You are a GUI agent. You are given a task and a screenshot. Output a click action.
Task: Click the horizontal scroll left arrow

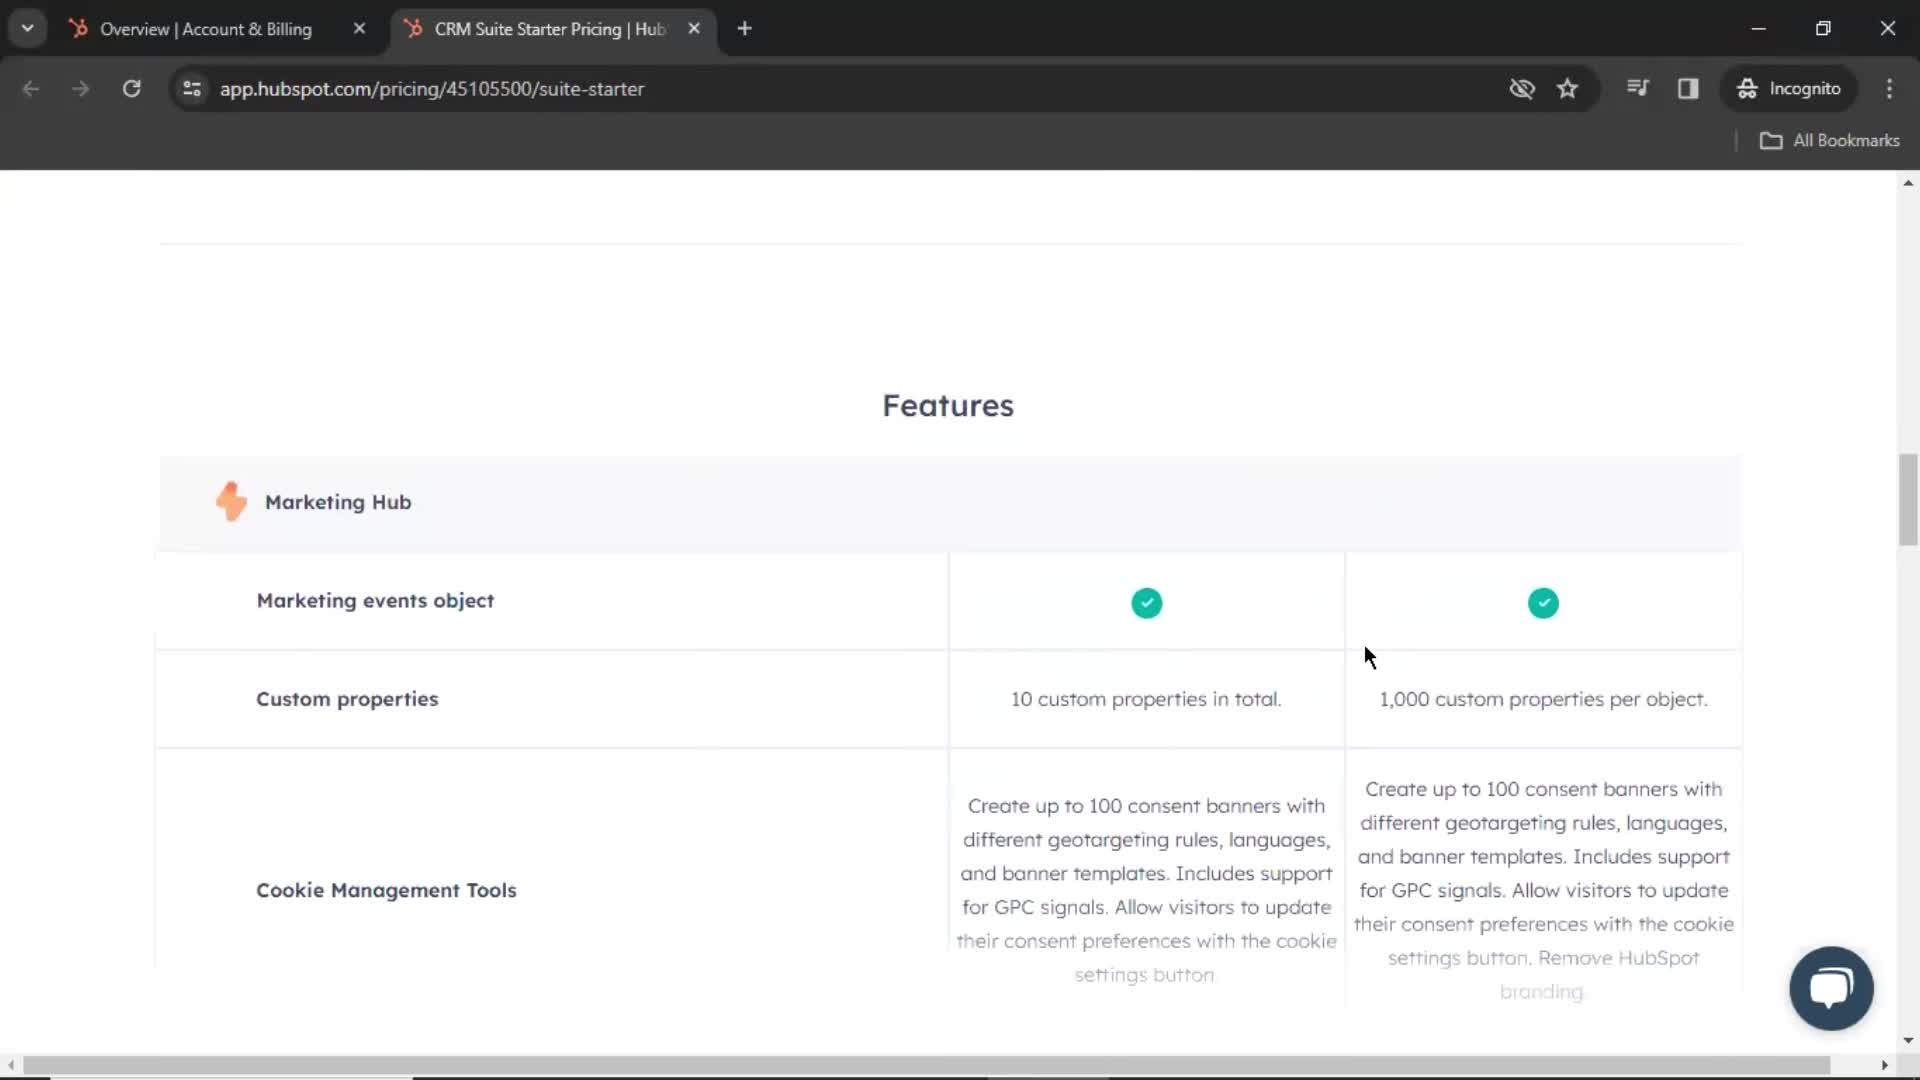[x=10, y=1065]
